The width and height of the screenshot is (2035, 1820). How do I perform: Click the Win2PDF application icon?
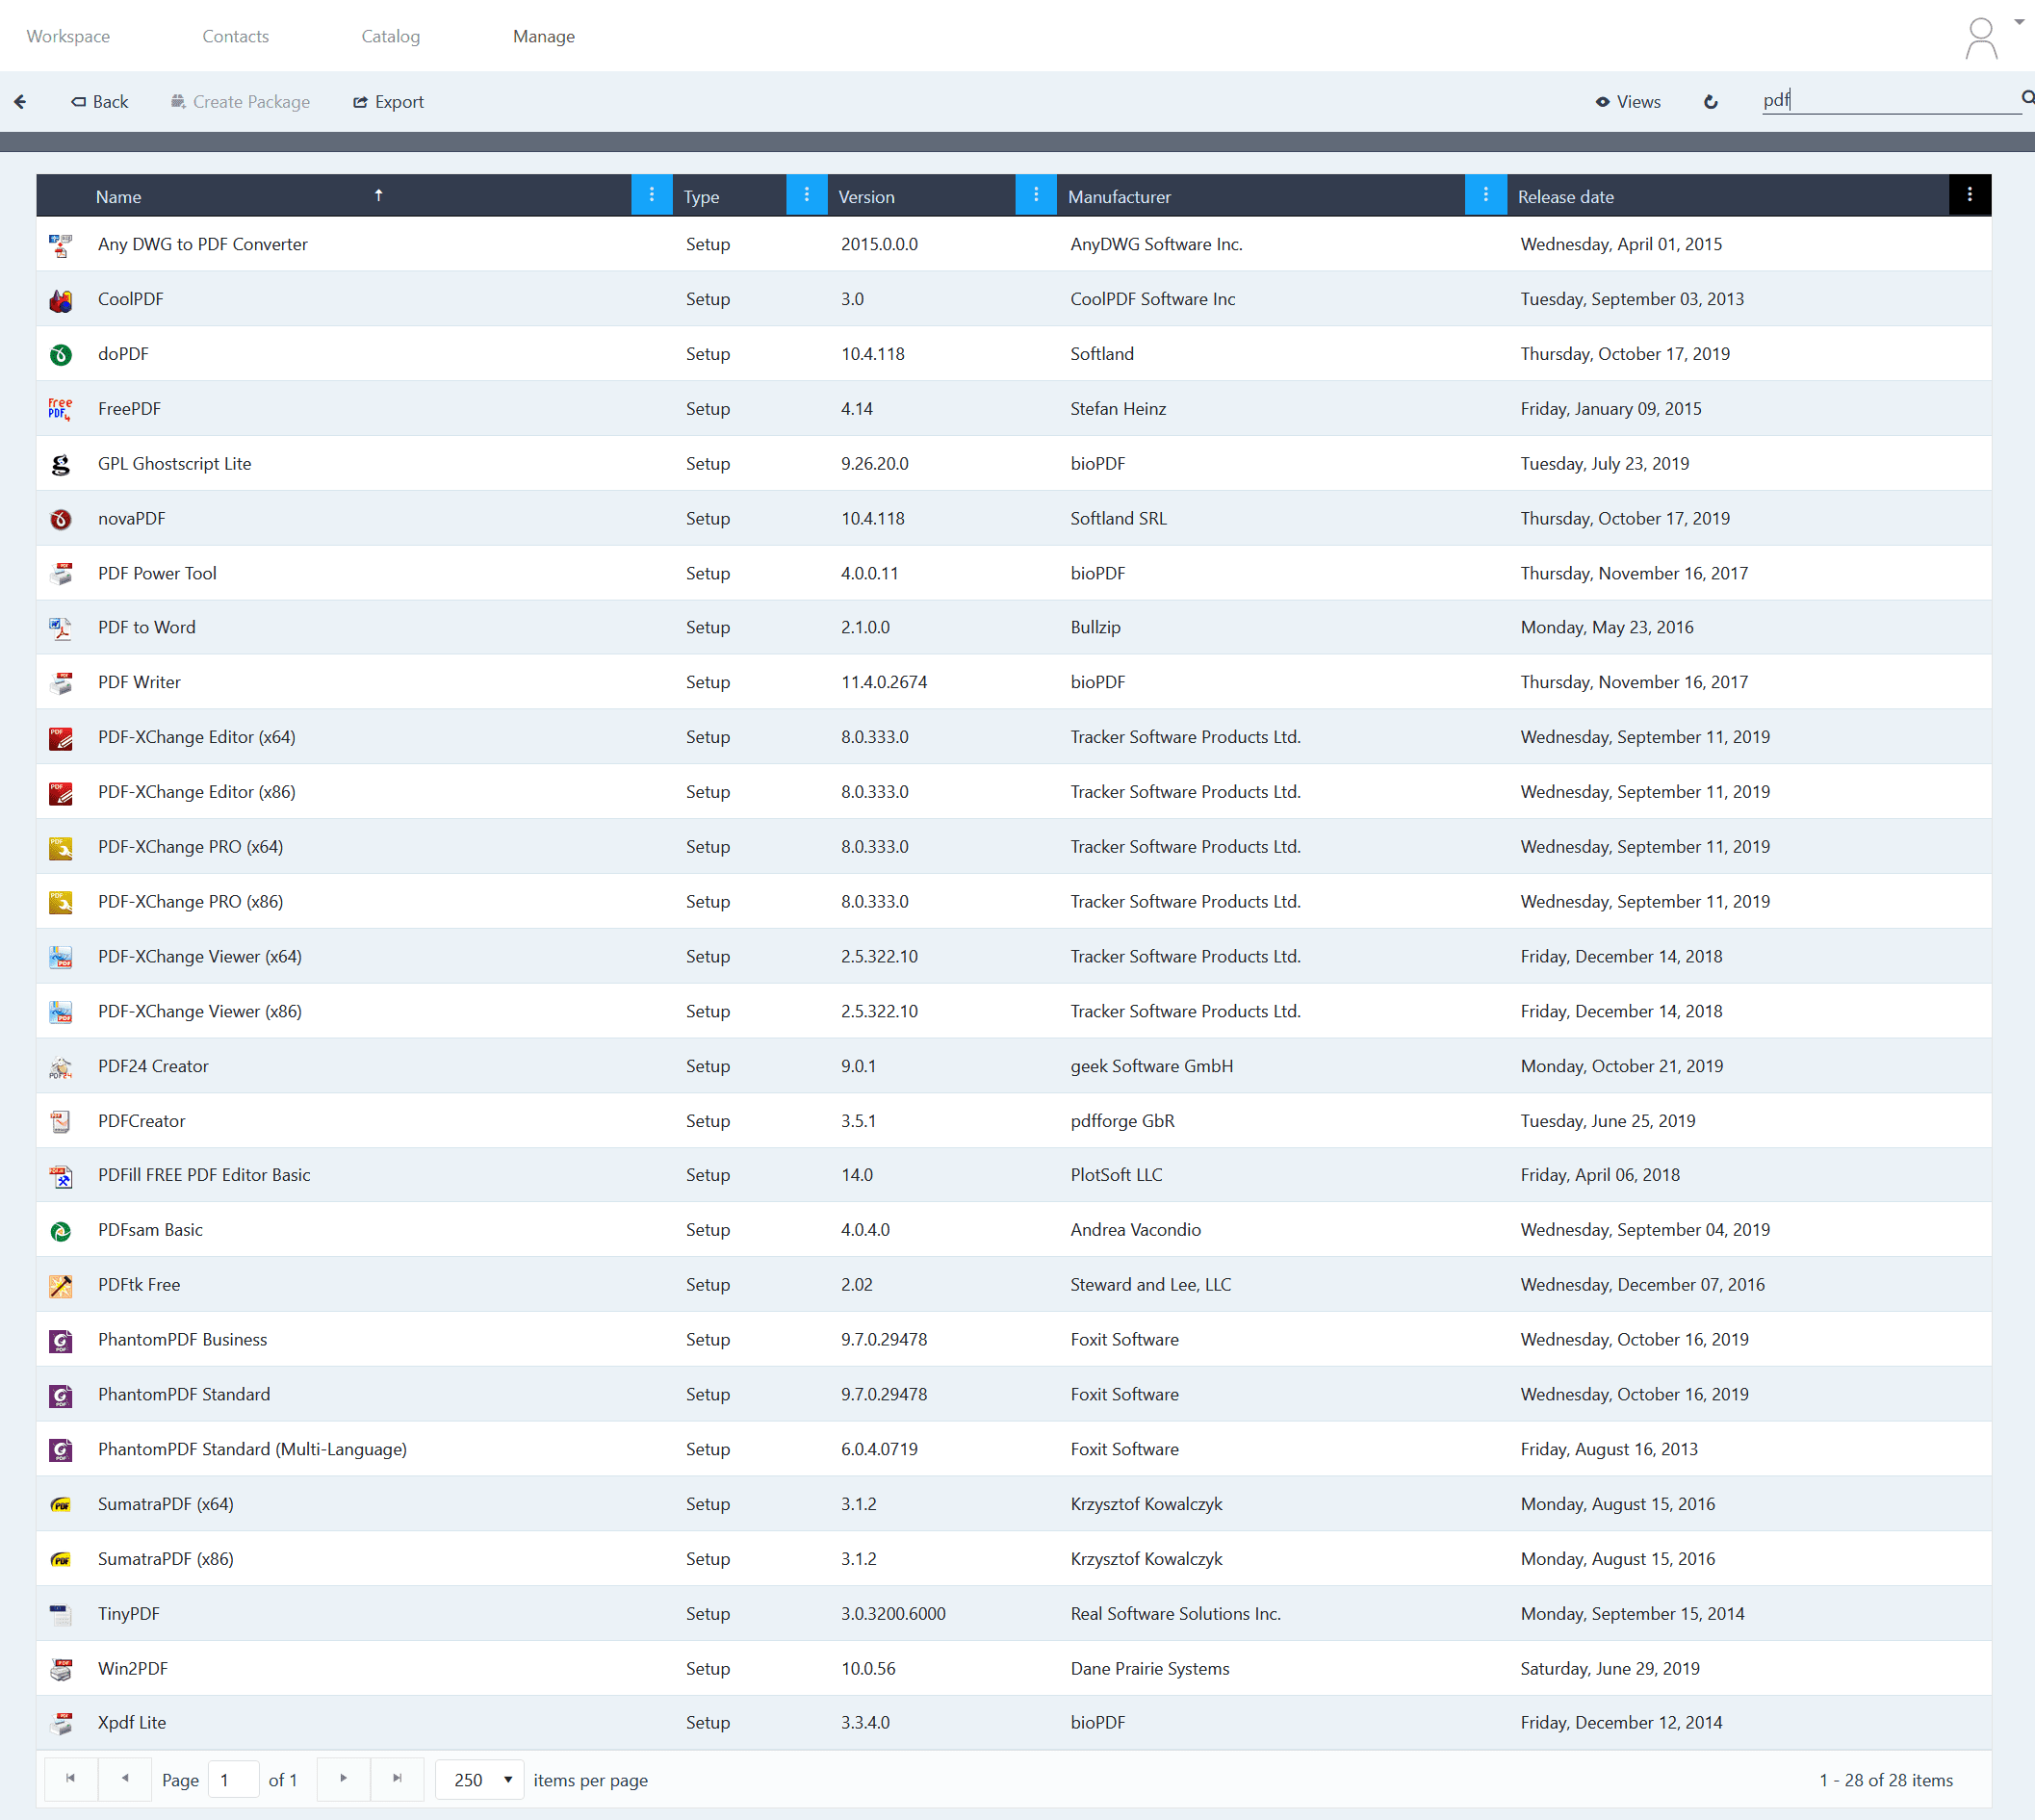(60, 1667)
